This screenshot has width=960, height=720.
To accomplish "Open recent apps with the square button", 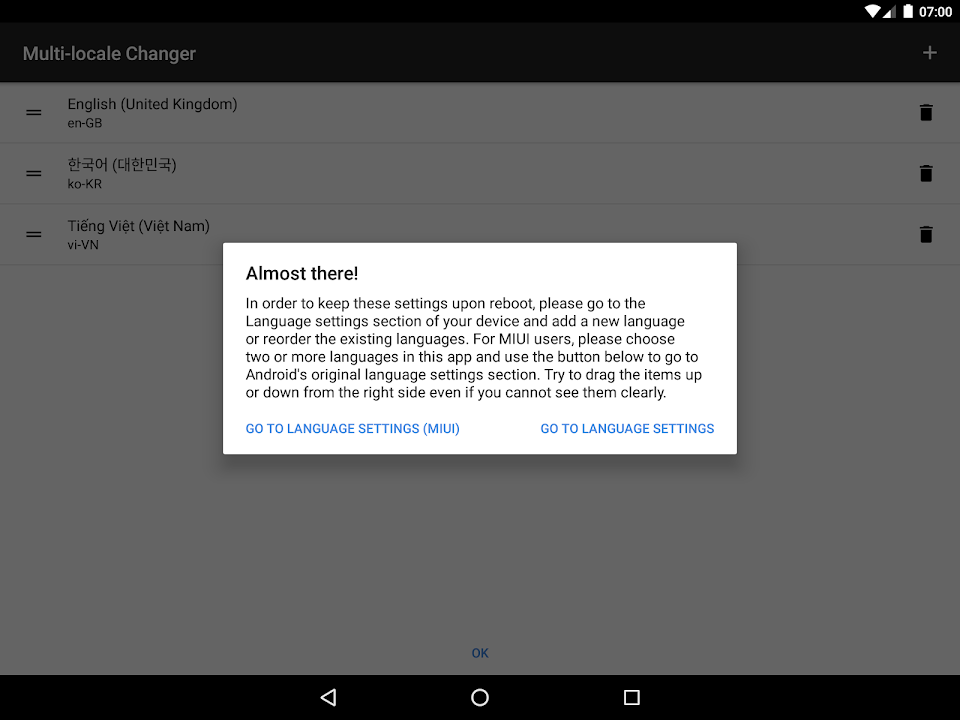I will point(631,698).
